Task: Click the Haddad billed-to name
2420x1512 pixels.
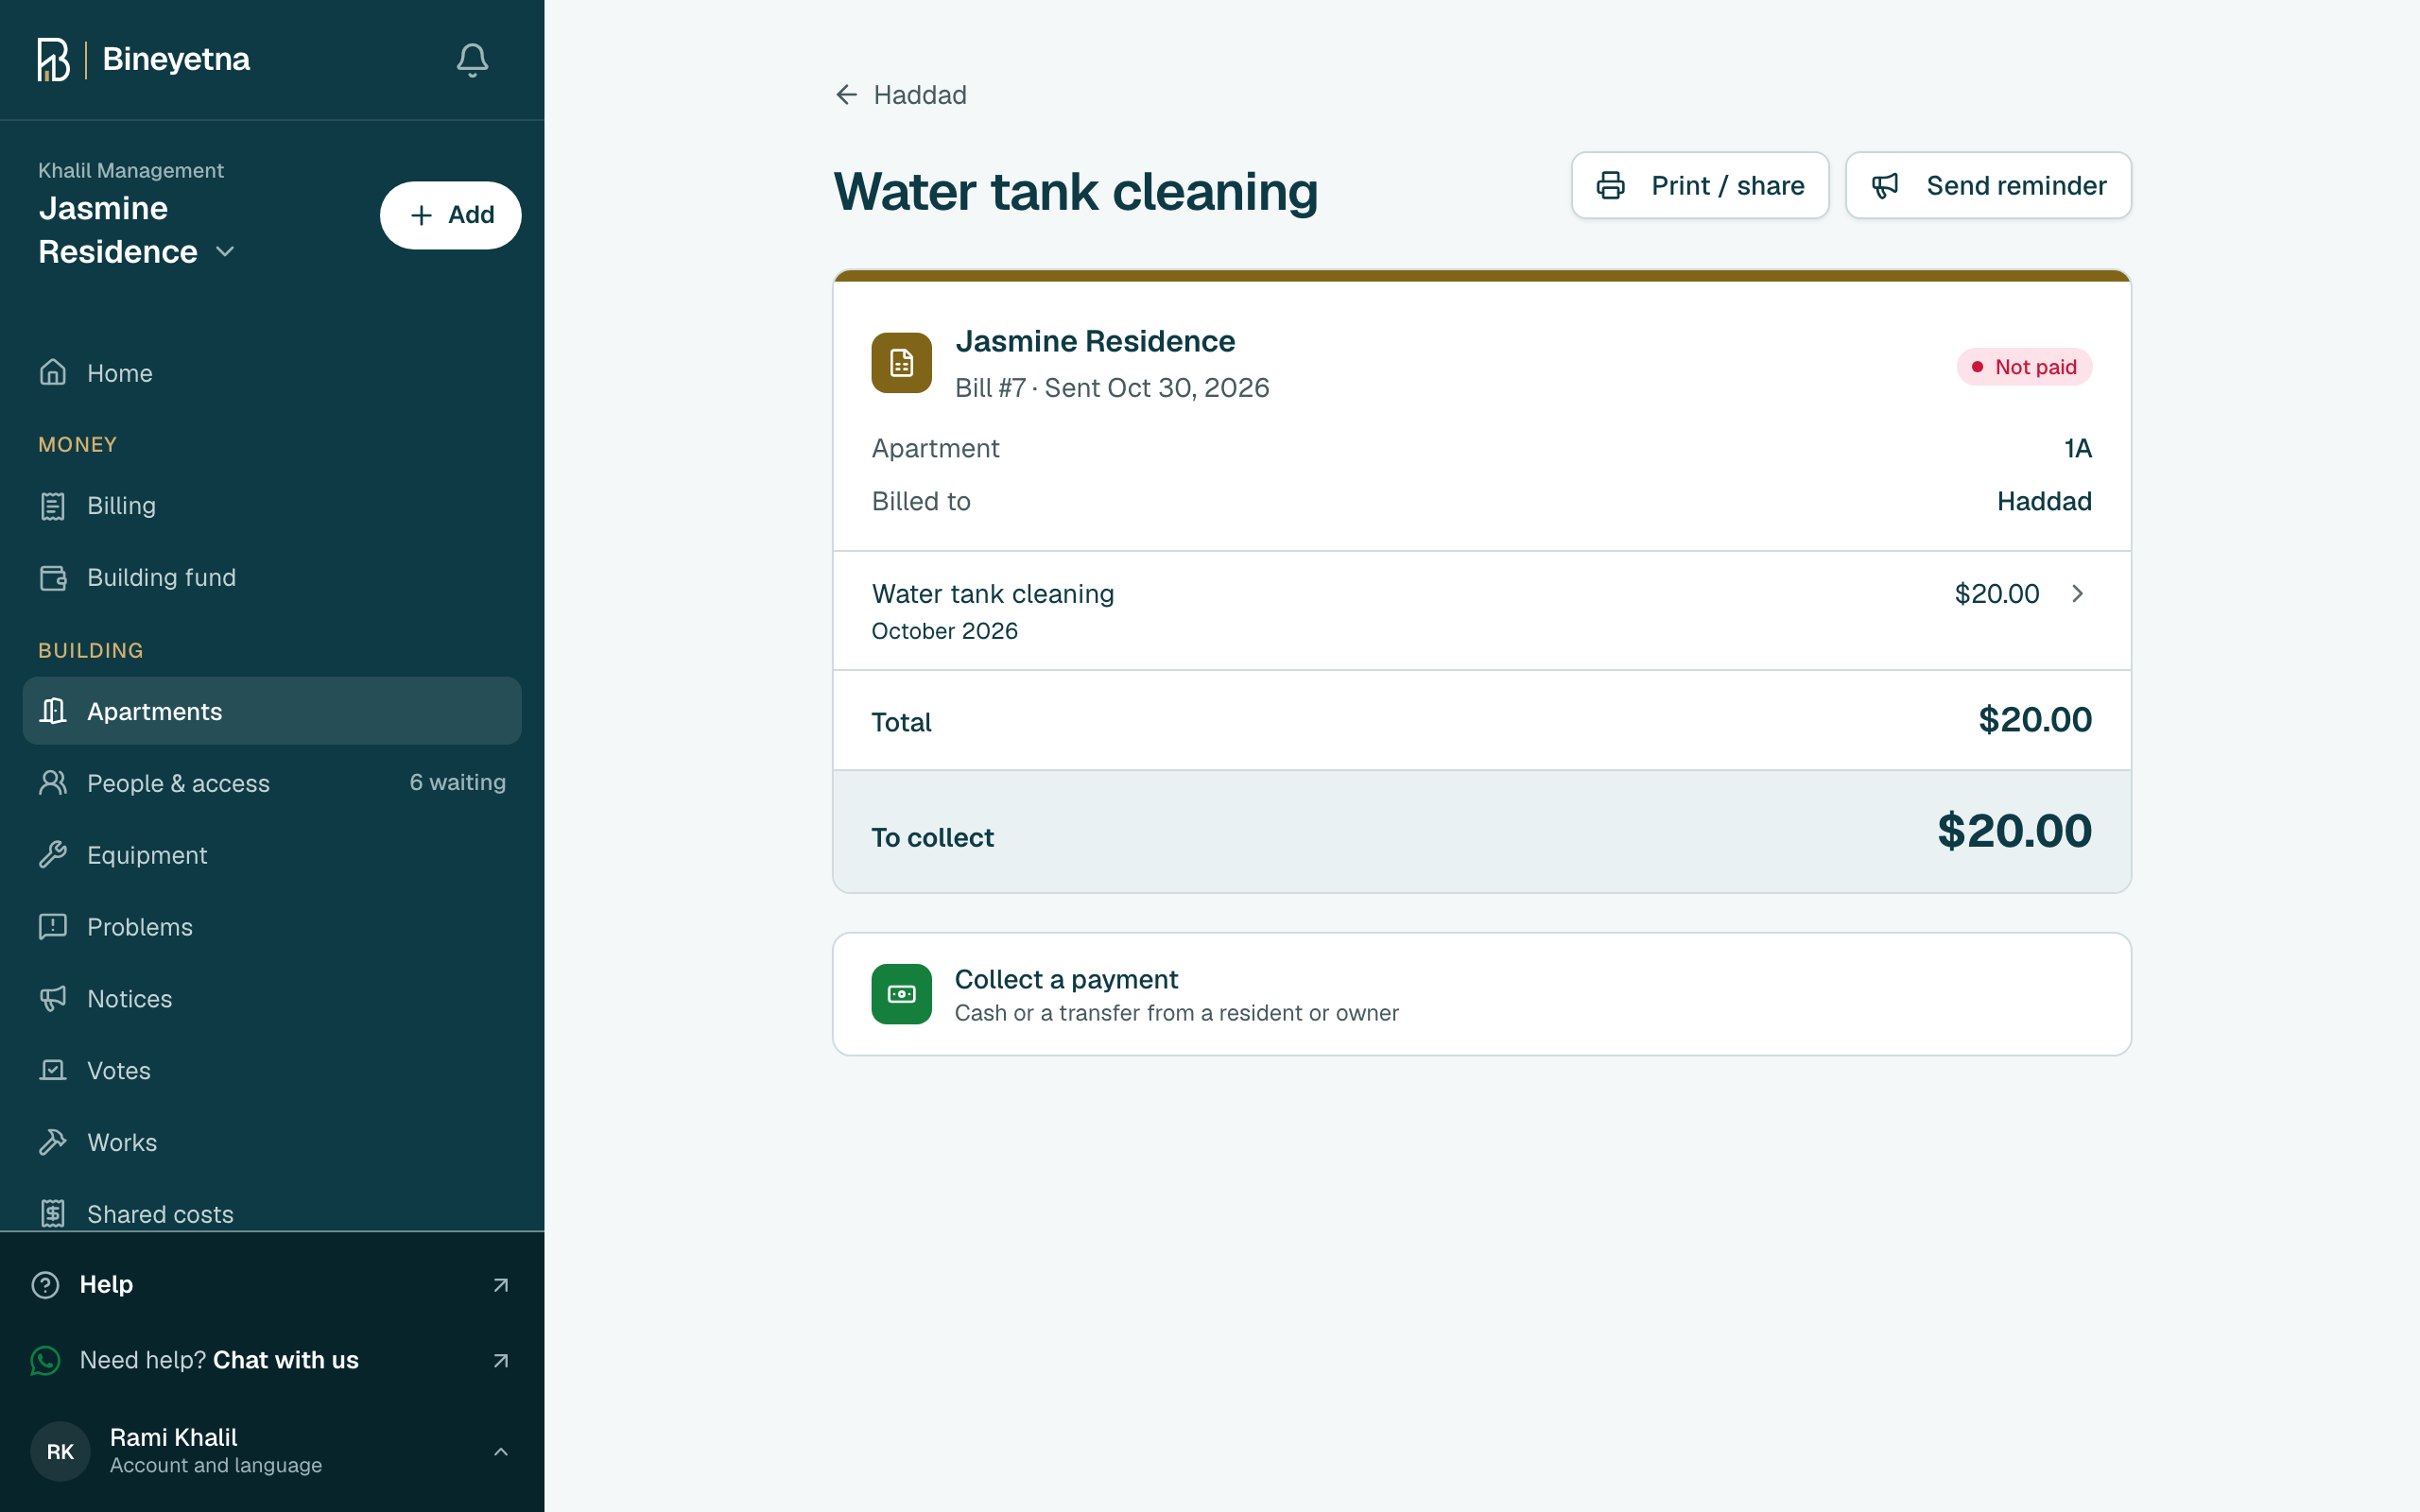Action: (x=2044, y=501)
